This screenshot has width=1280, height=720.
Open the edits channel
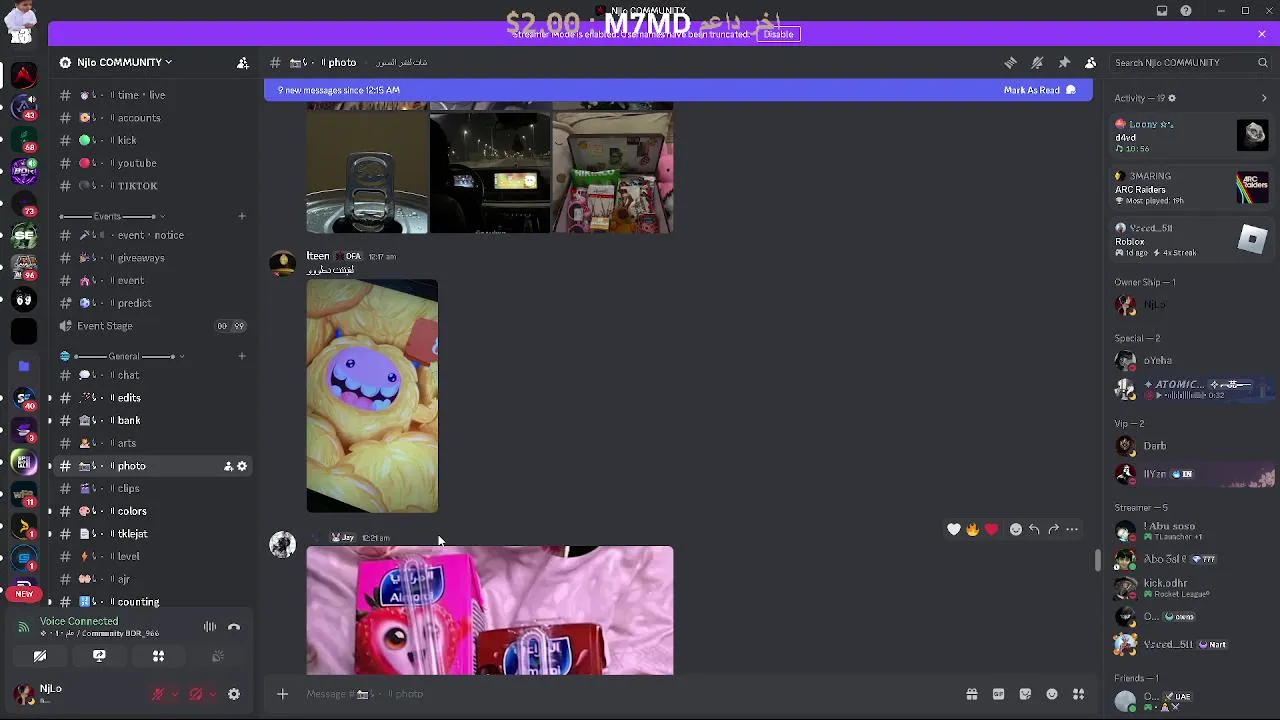(152, 398)
